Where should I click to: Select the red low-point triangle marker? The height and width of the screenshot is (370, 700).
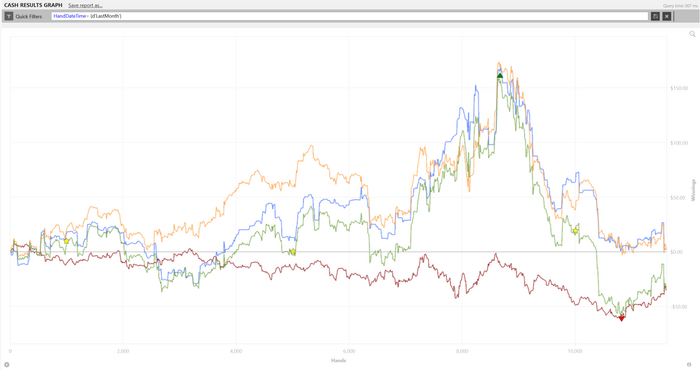[x=621, y=318]
